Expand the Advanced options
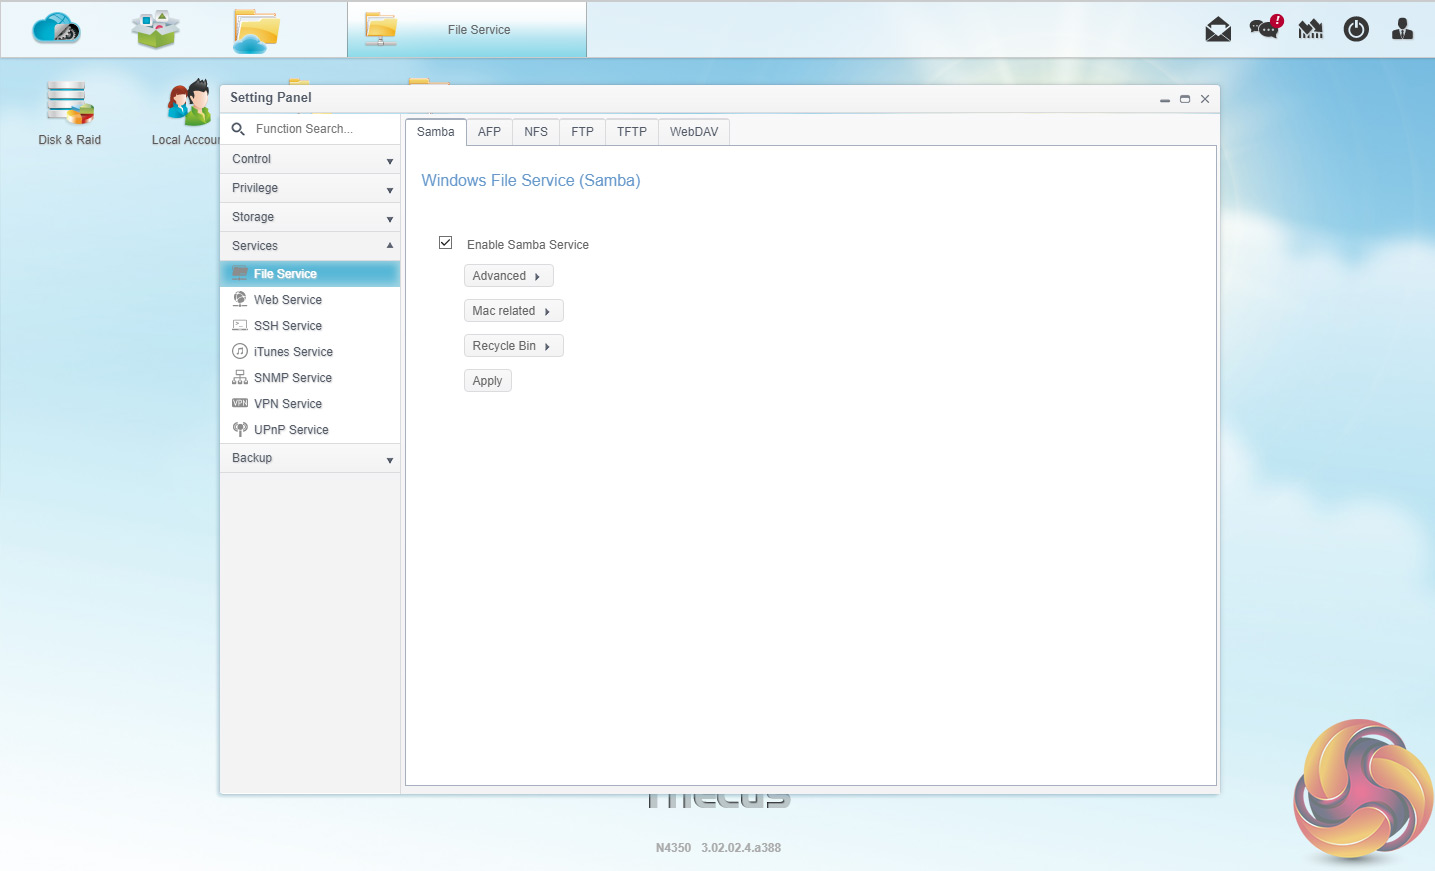Screen dimensions: 1435x871 click(x=508, y=276)
